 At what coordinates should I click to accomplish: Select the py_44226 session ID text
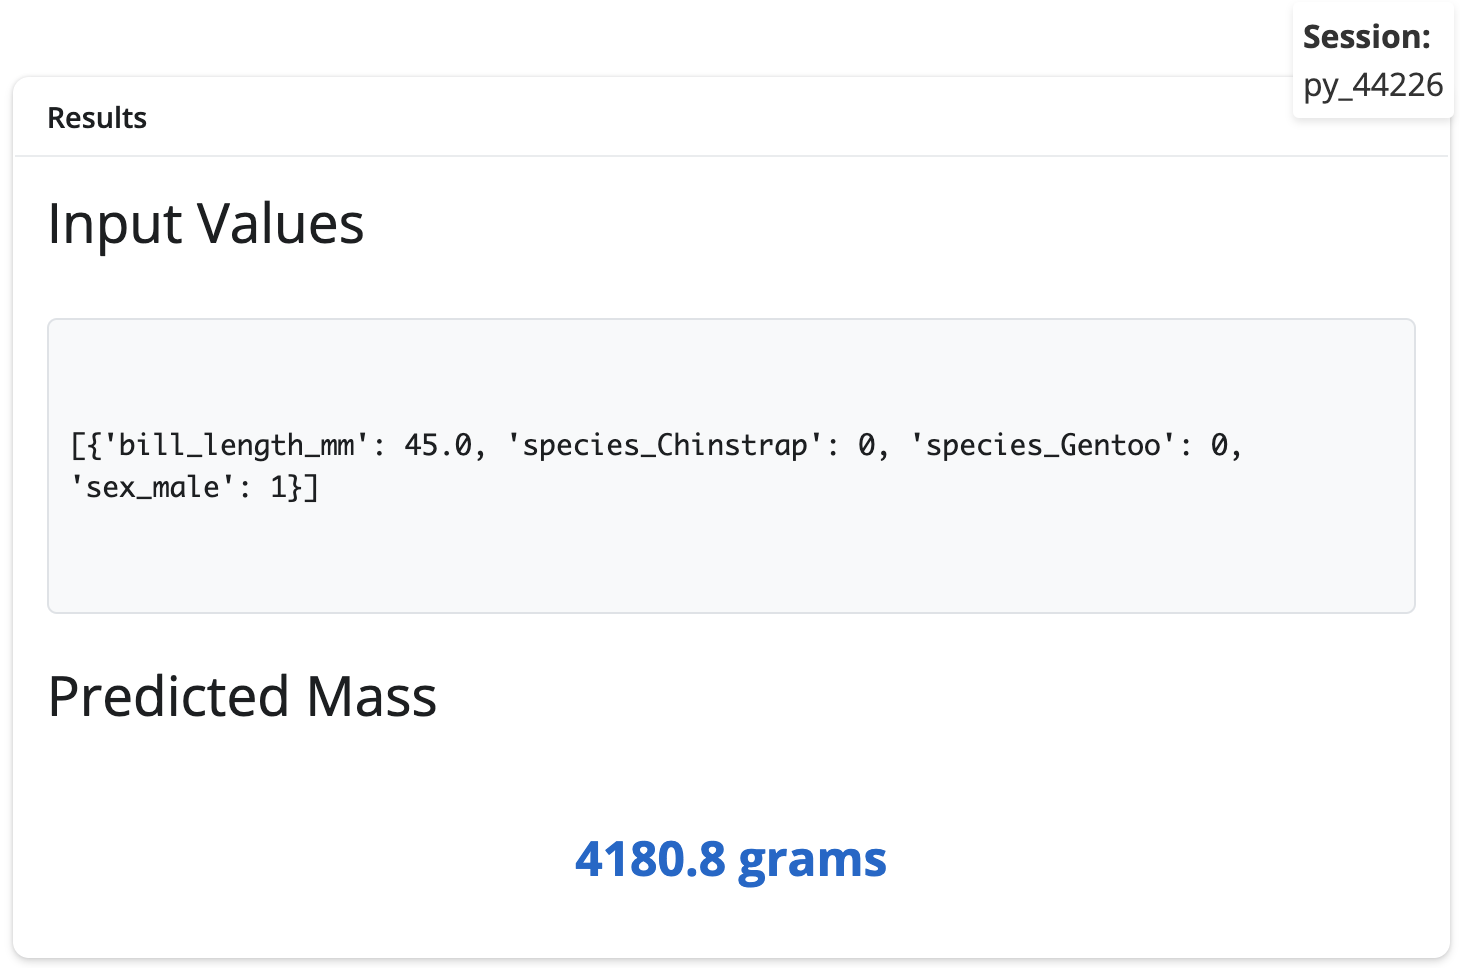pos(1373,85)
